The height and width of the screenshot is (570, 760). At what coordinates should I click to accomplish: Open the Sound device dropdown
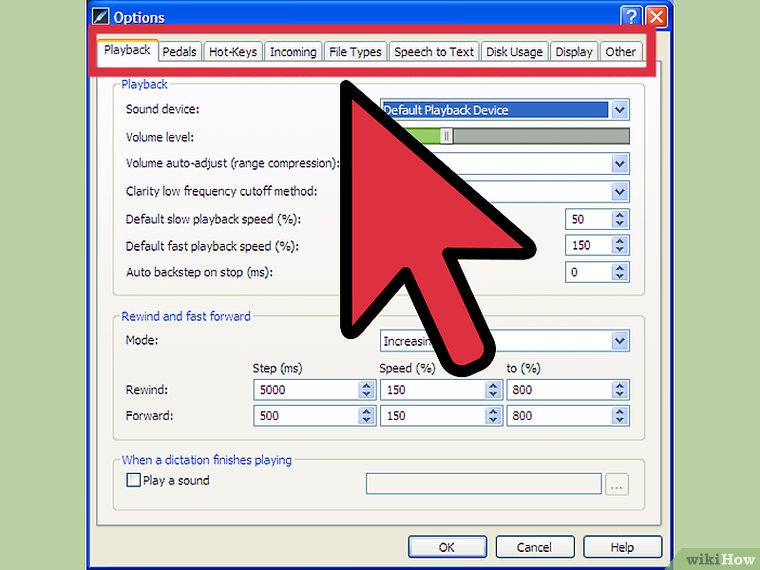[620, 110]
